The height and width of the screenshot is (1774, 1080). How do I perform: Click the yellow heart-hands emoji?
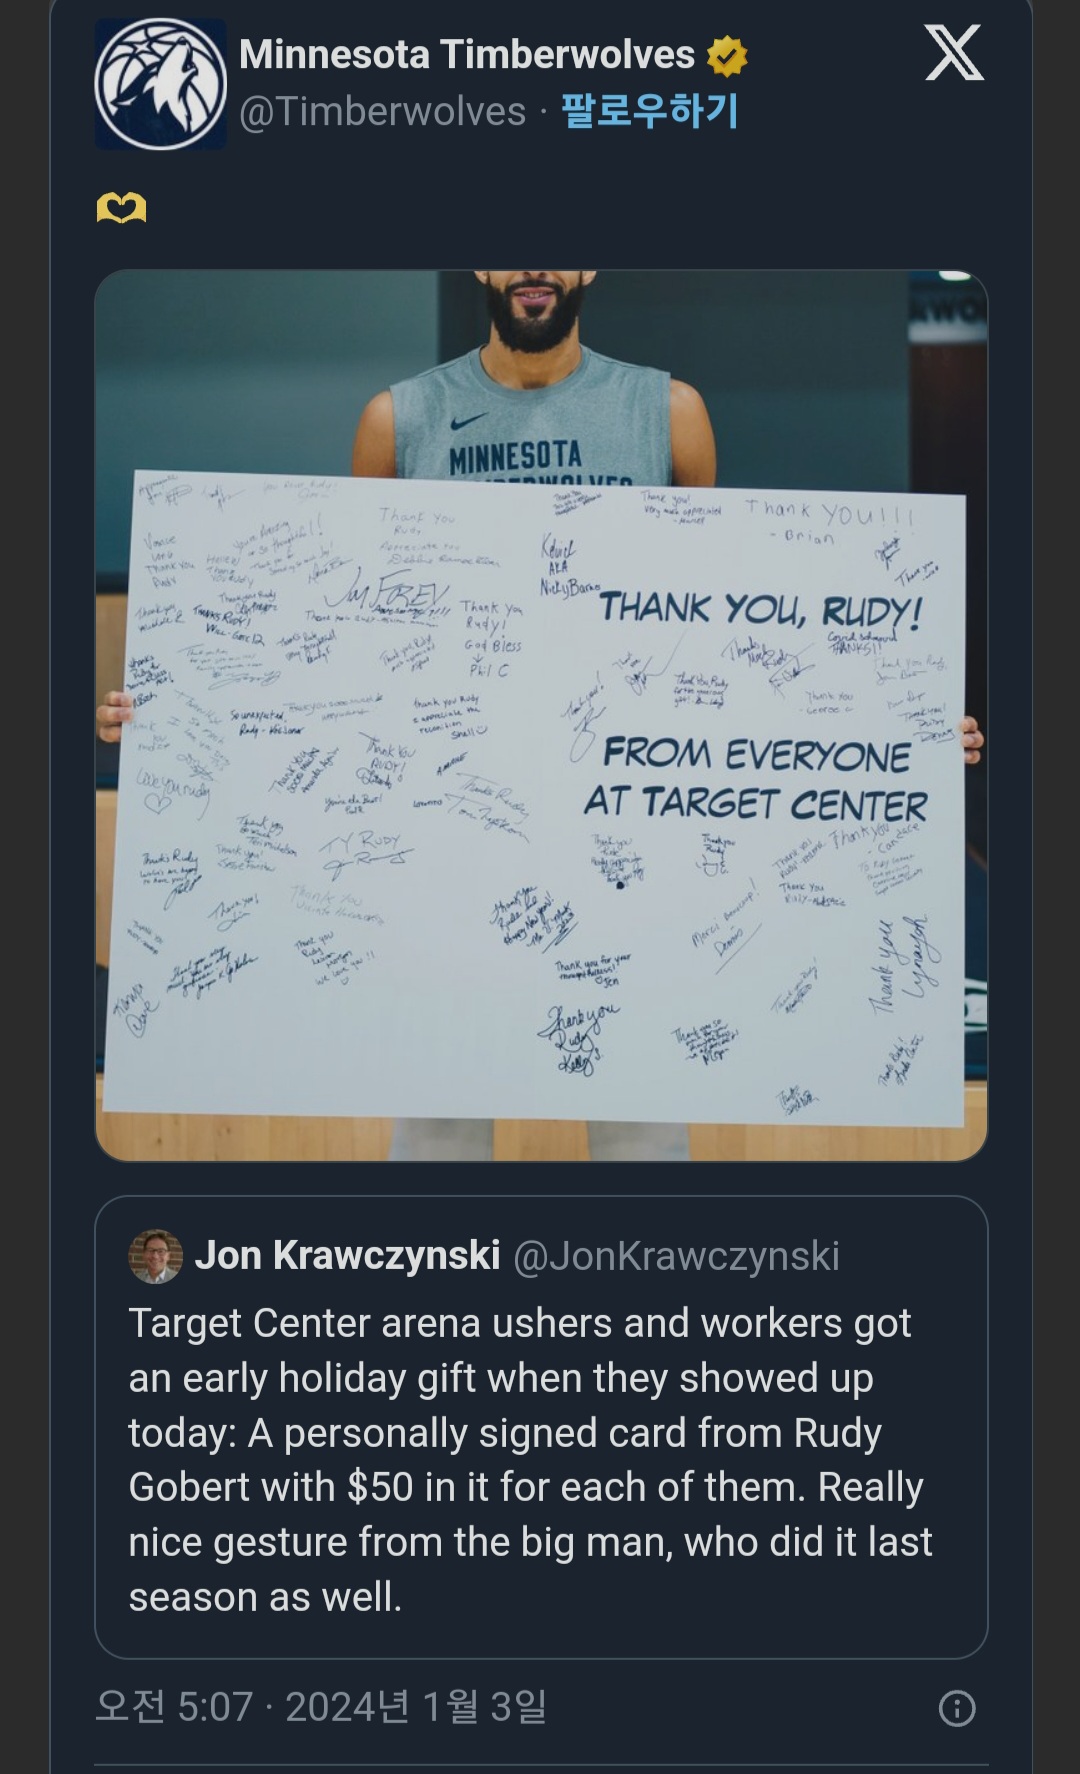pos(121,208)
